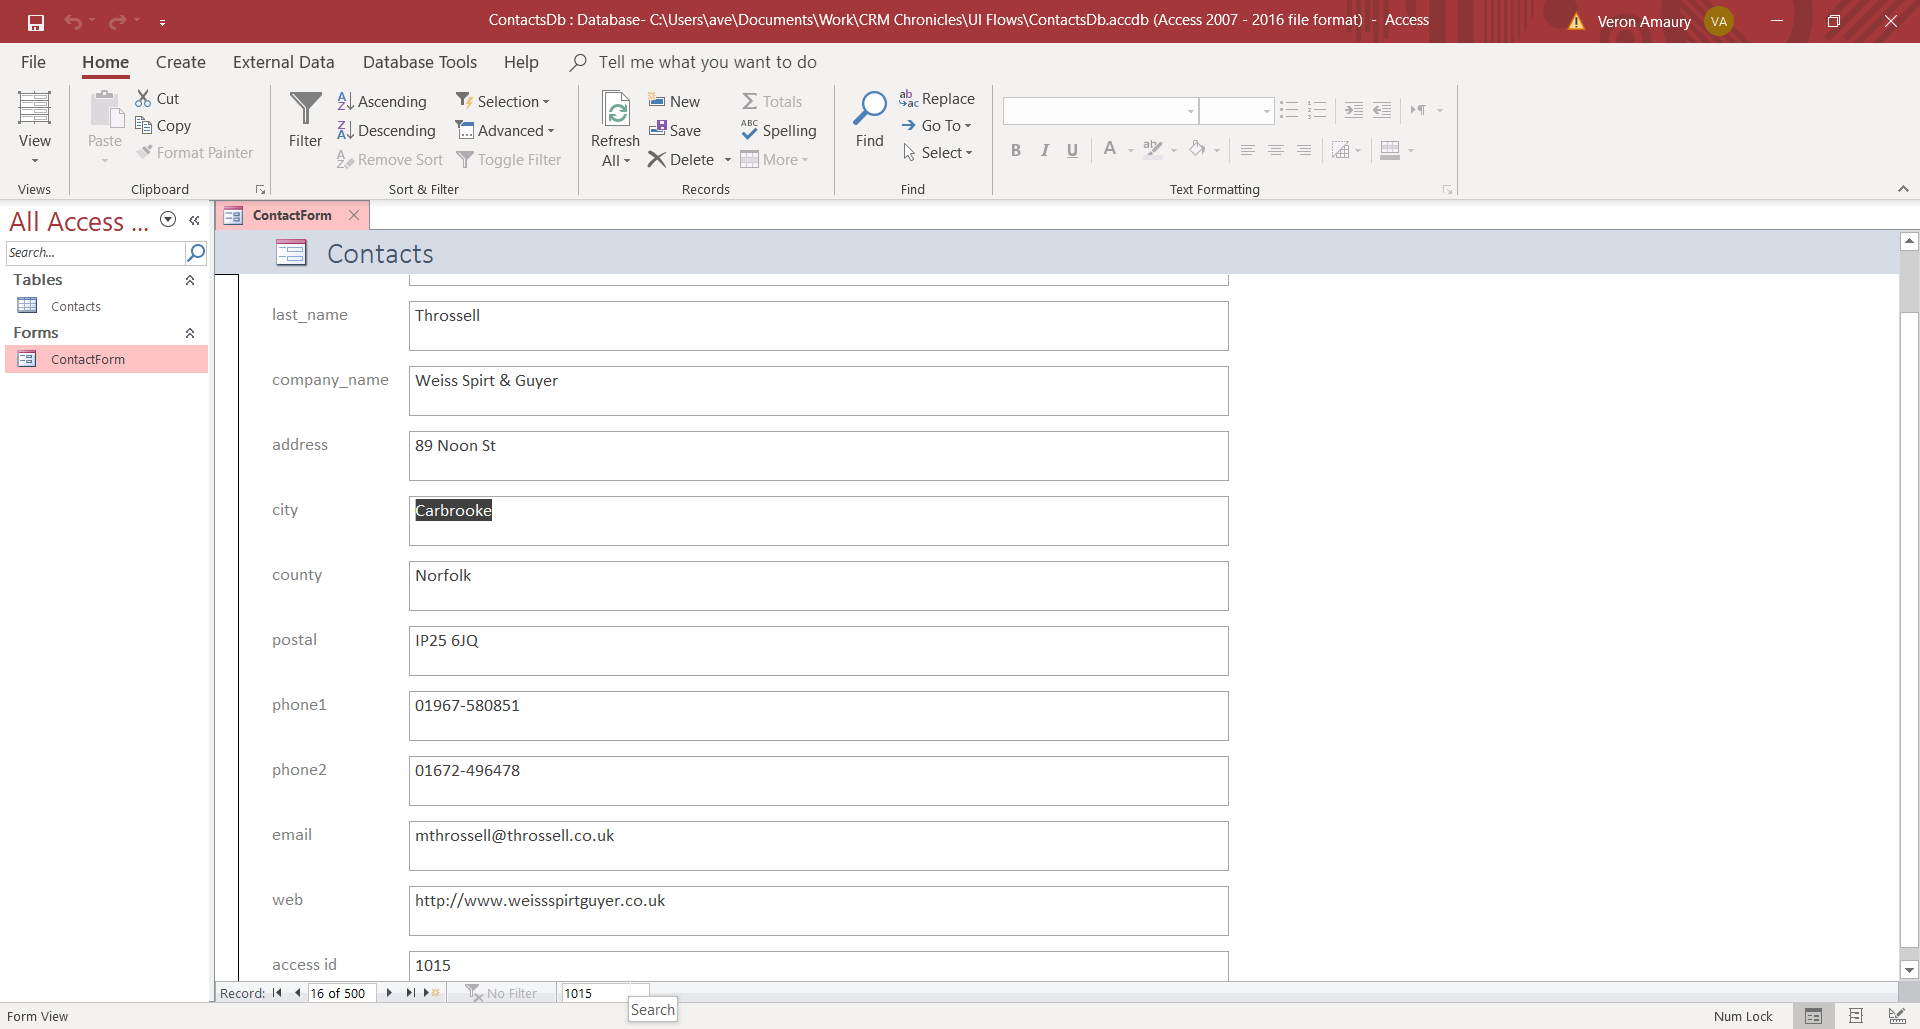Screen dimensions: 1920x1029
Task: Click the Filter funnel icon
Action: click(305, 109)
